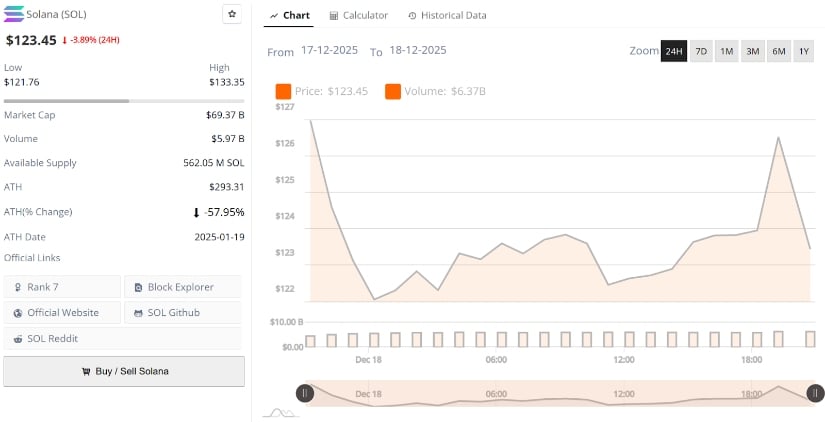Image resolution: width=825 pixels, height=422 pixels.
Task: Select the 24H zoom range
Action: click(674, 51)
